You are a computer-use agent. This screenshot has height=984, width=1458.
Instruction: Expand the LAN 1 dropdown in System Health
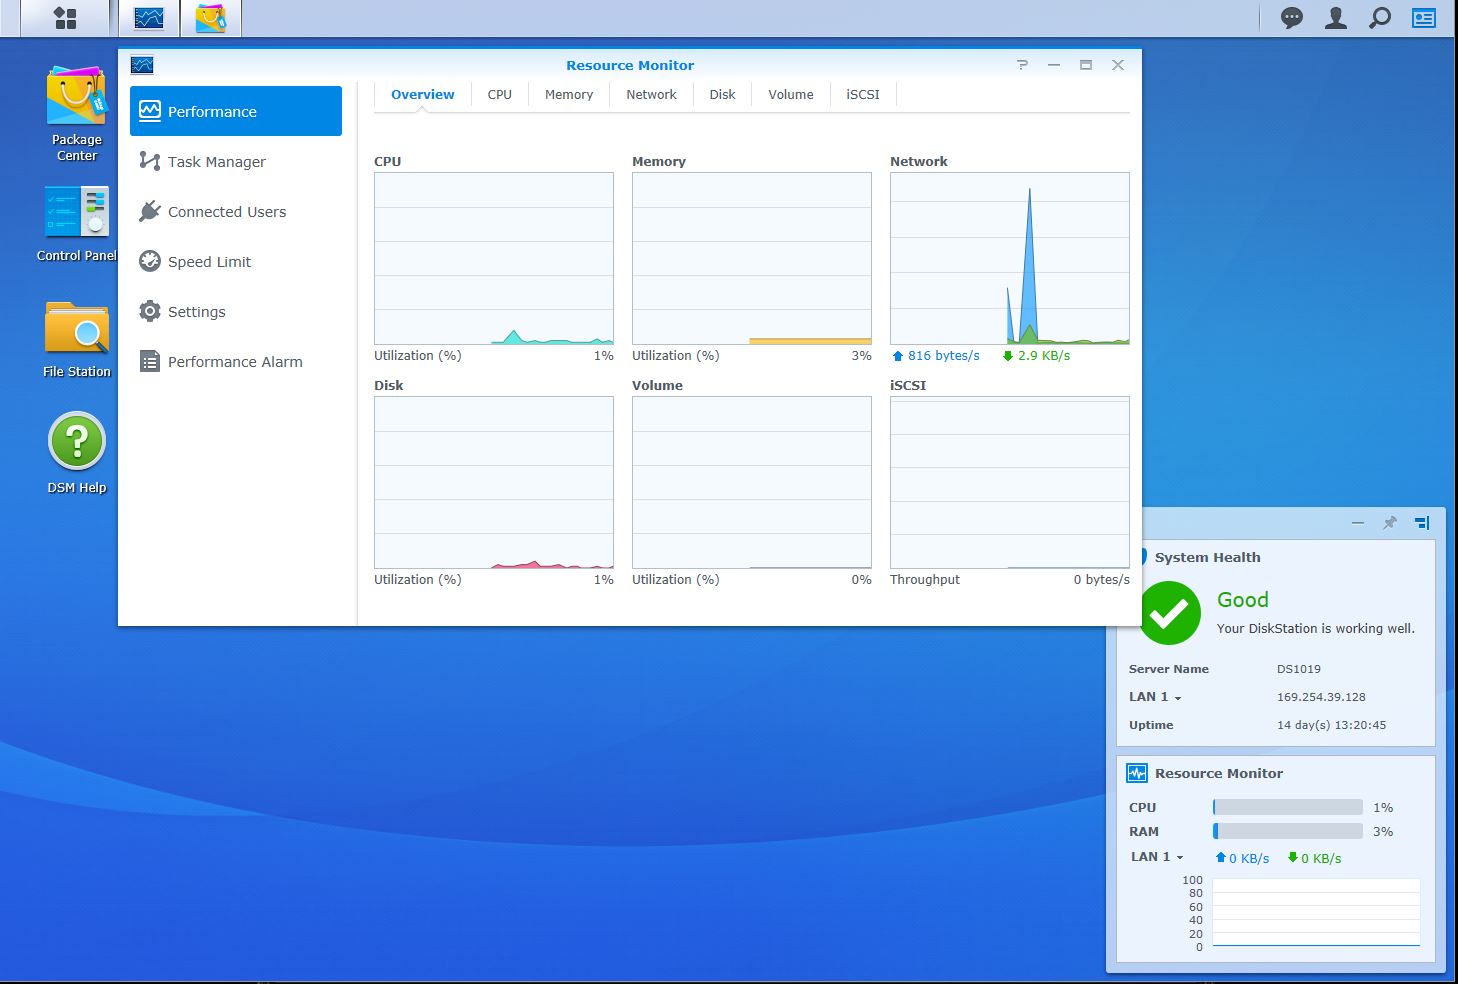click(1157, 697)
